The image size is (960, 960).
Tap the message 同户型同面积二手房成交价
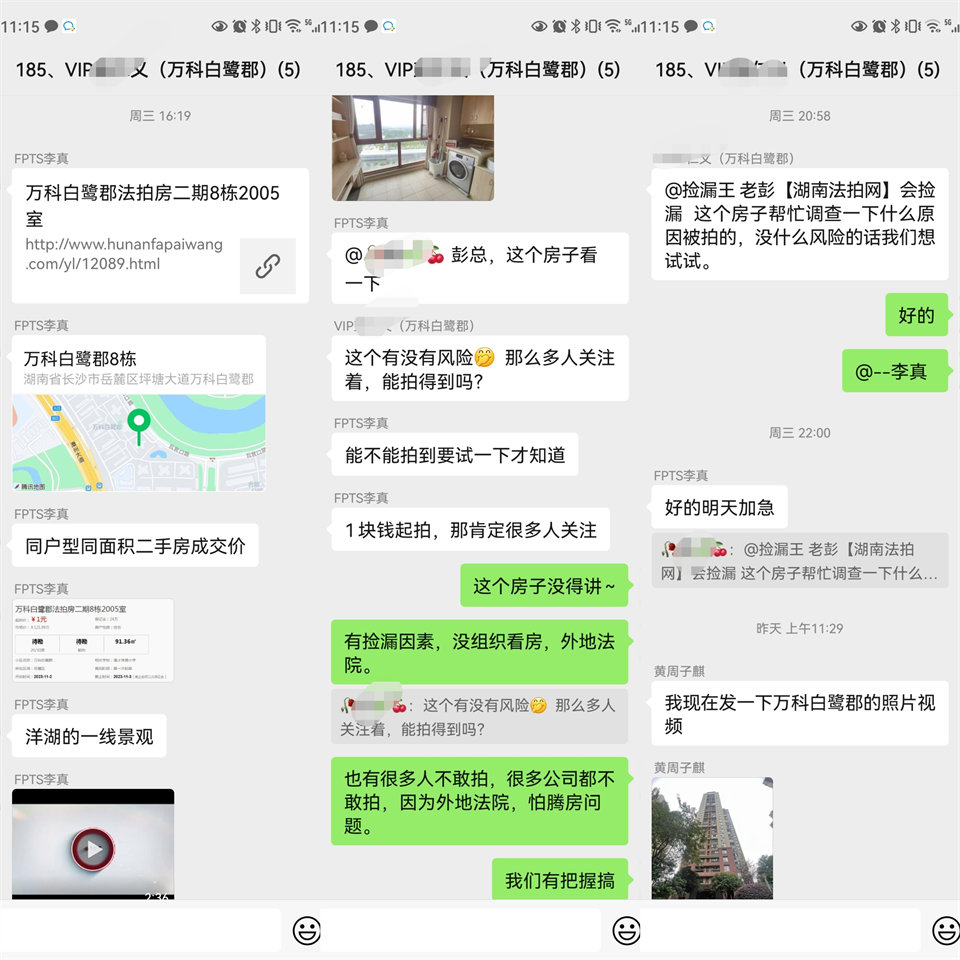[135, 546]
